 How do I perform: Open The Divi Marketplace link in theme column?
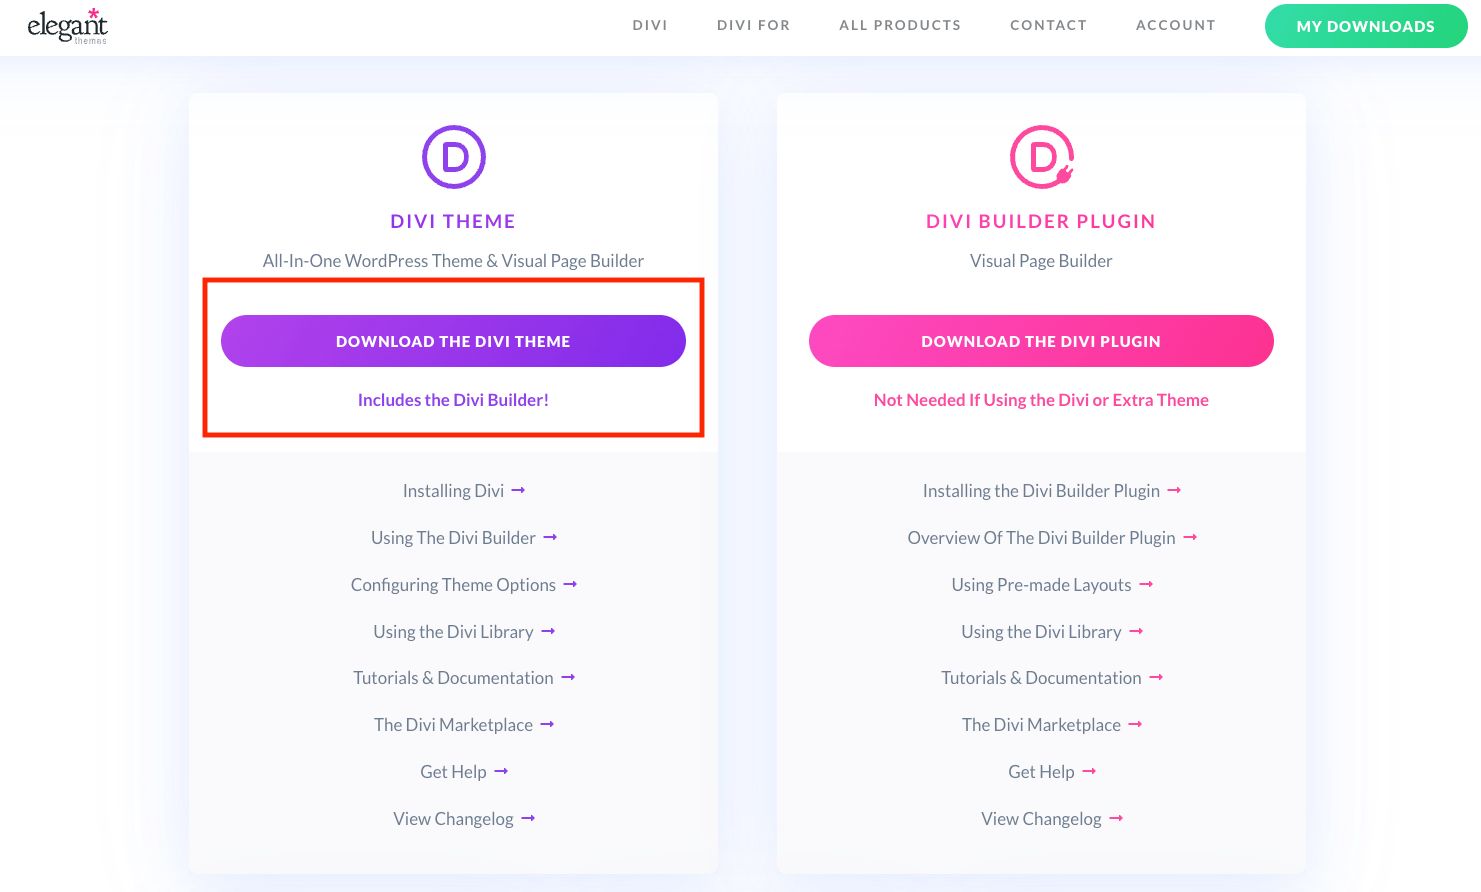click(x=454, y=724)
